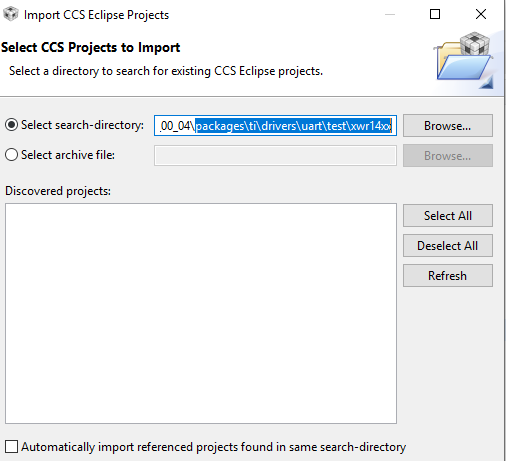Viewport: 506px width, 461px height.
Task: Click the import folder wizard banner image
Action: pos(464,60)
